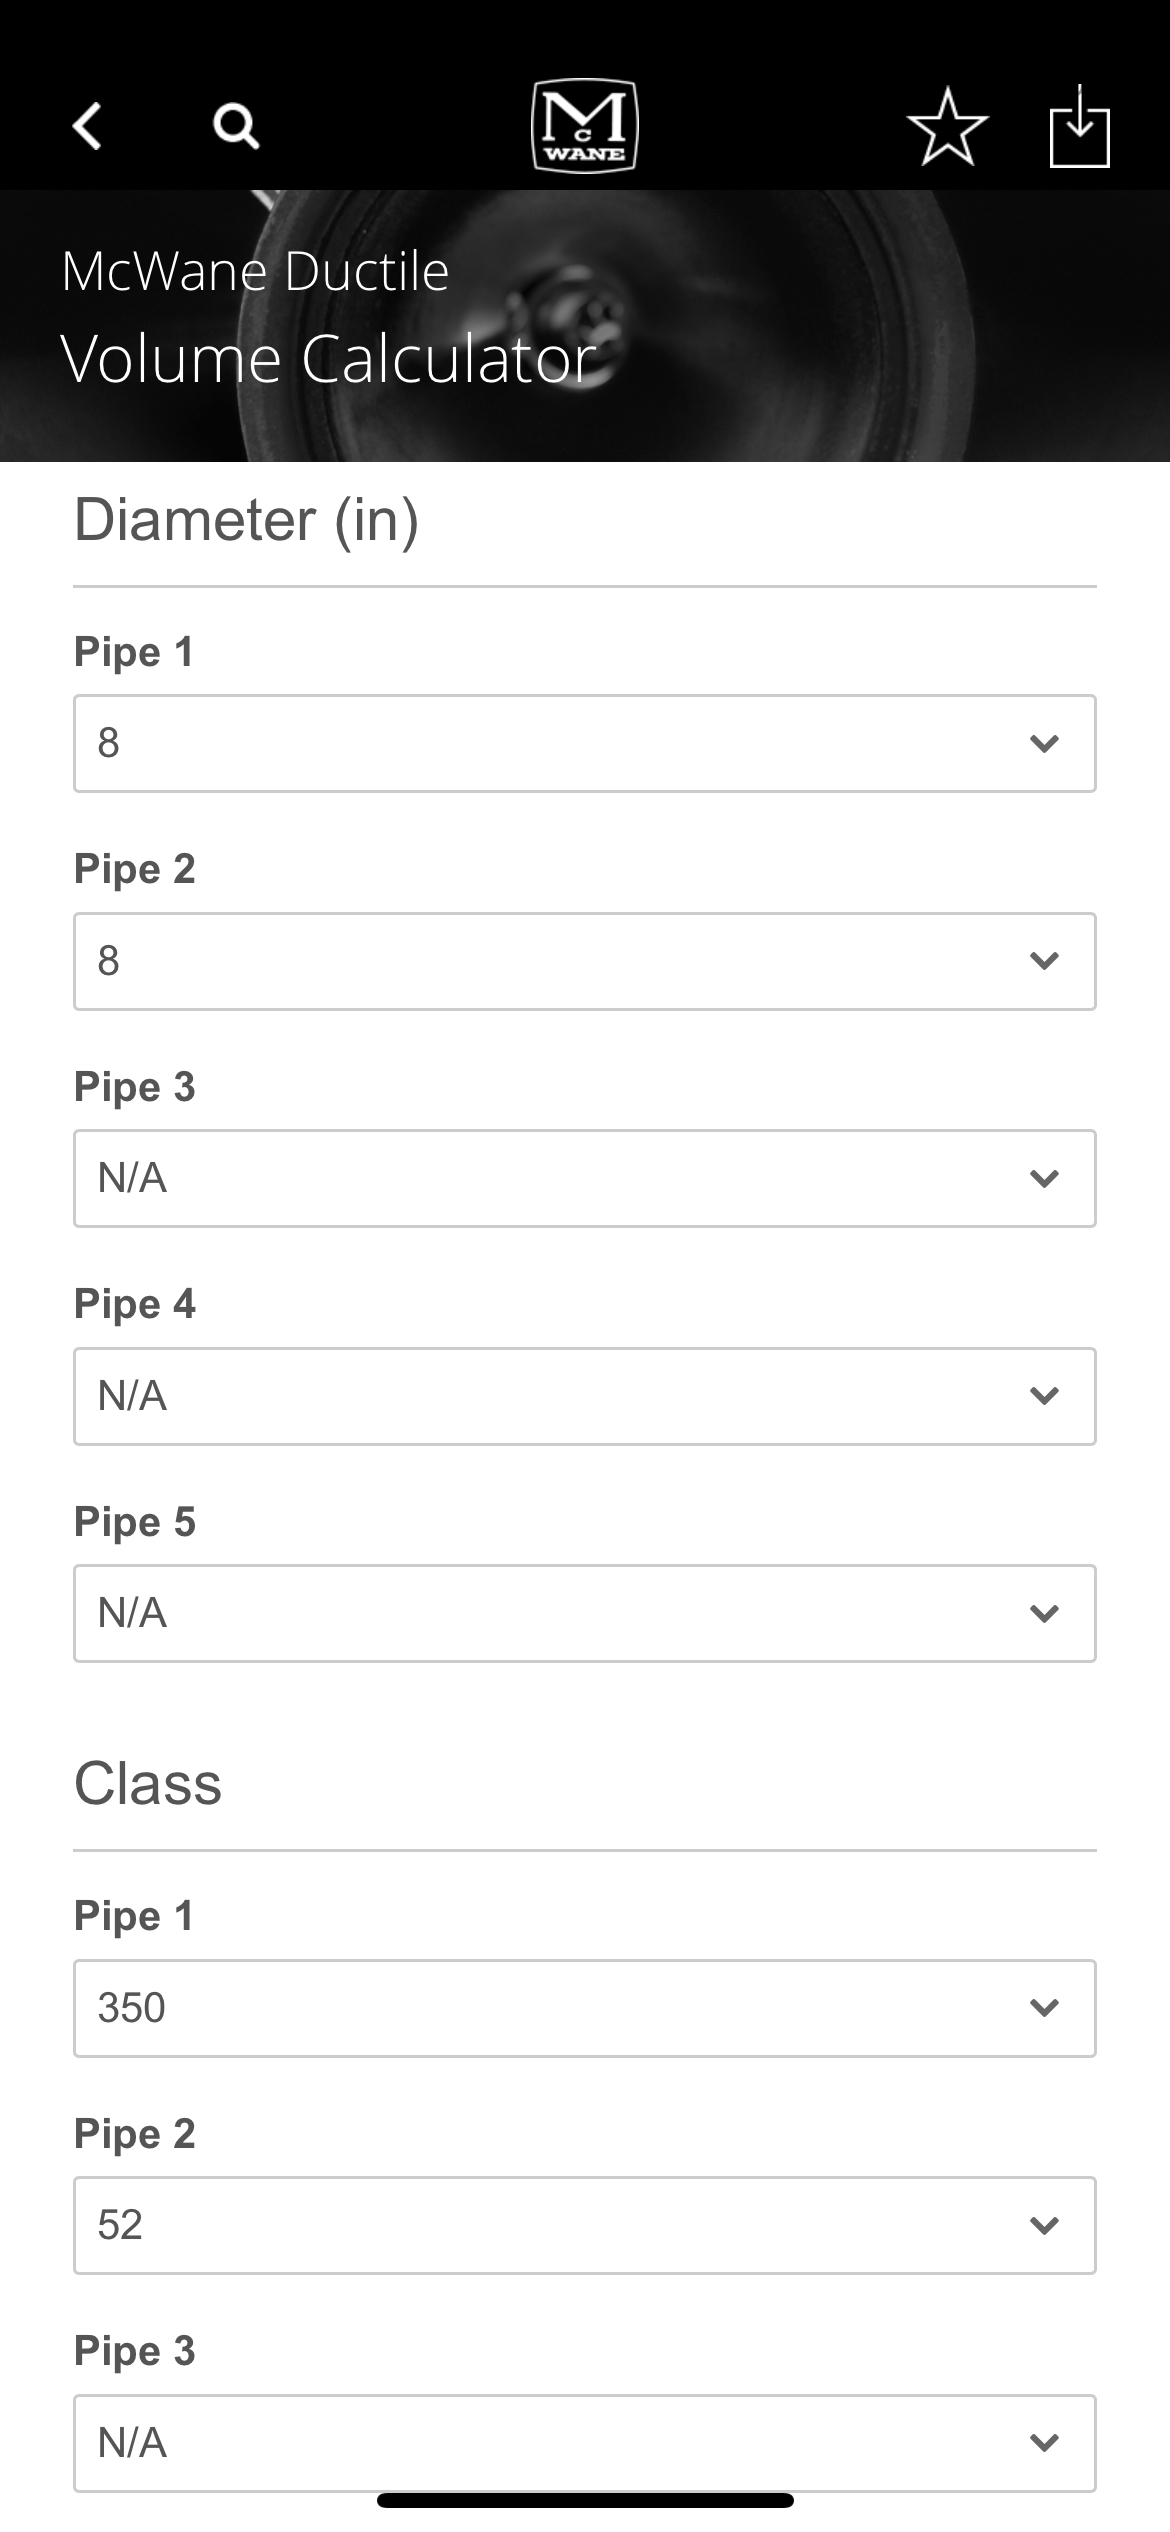The width and height of the screenshot is (1170, 2532).
Task: Select Diameter Pipe 4 dropdown
Action: pos(585,1396)
